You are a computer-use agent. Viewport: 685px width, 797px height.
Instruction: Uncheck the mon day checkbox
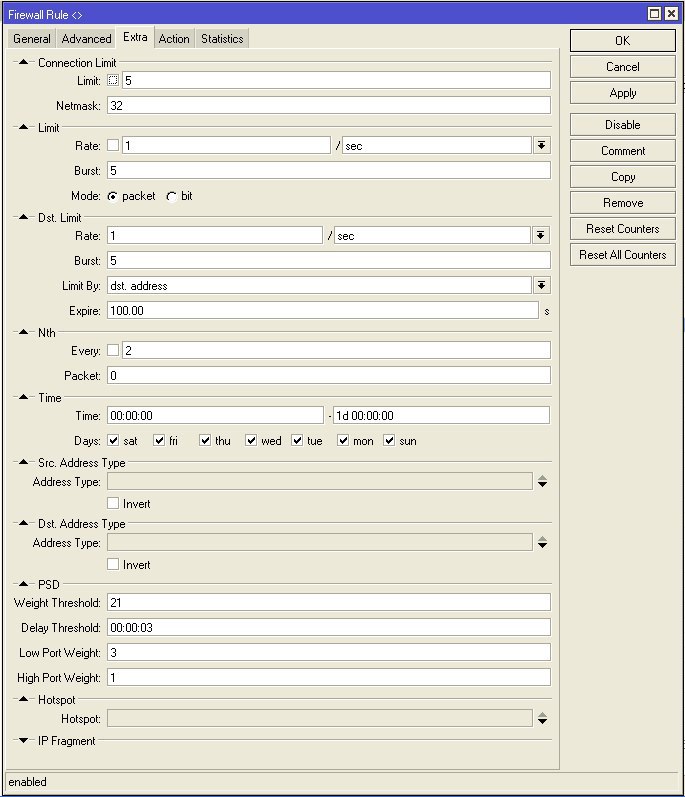coord(343,441)
